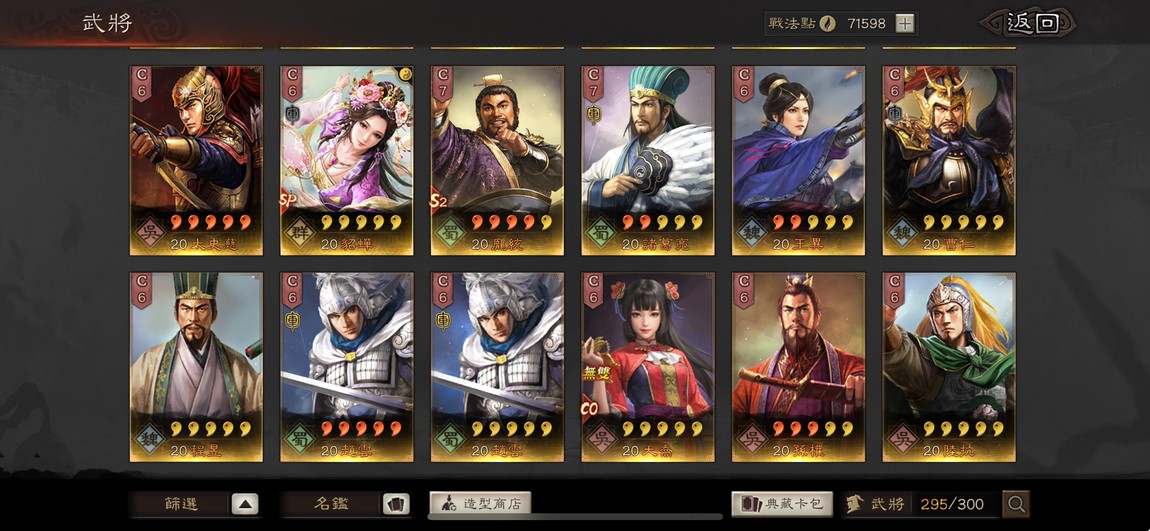Viewport: 1150px width, 531px height.
Task: Open the 篩選 filter menu
Action: (194, 504)
